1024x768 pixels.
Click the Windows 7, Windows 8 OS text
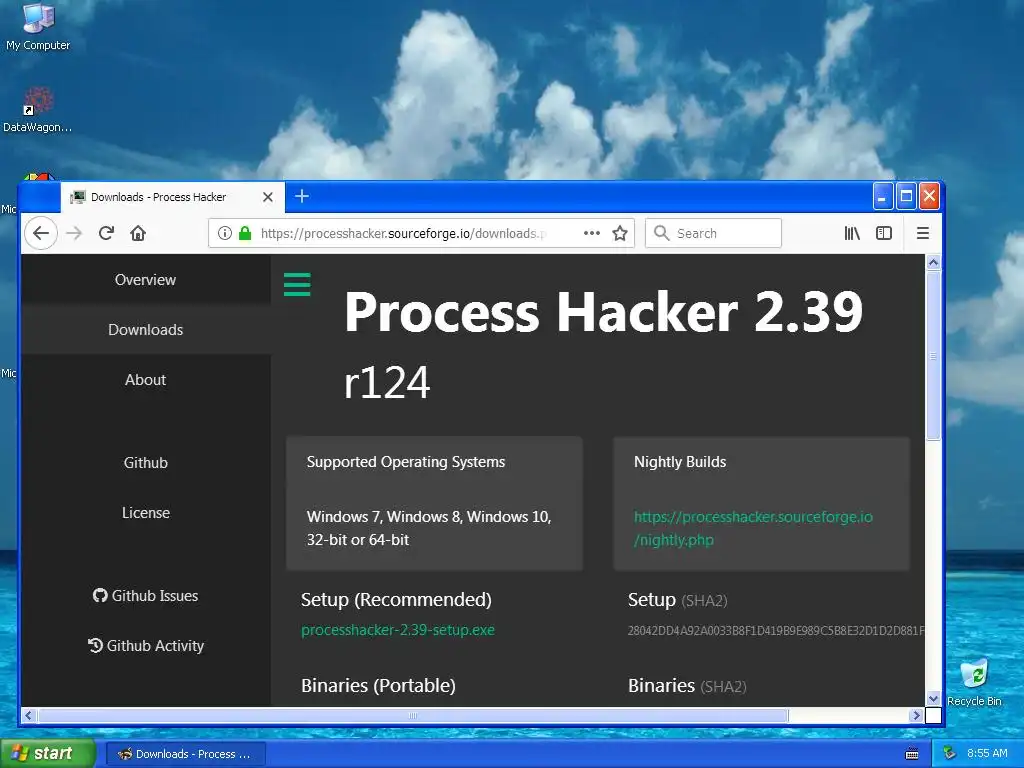tap(429, 528)
